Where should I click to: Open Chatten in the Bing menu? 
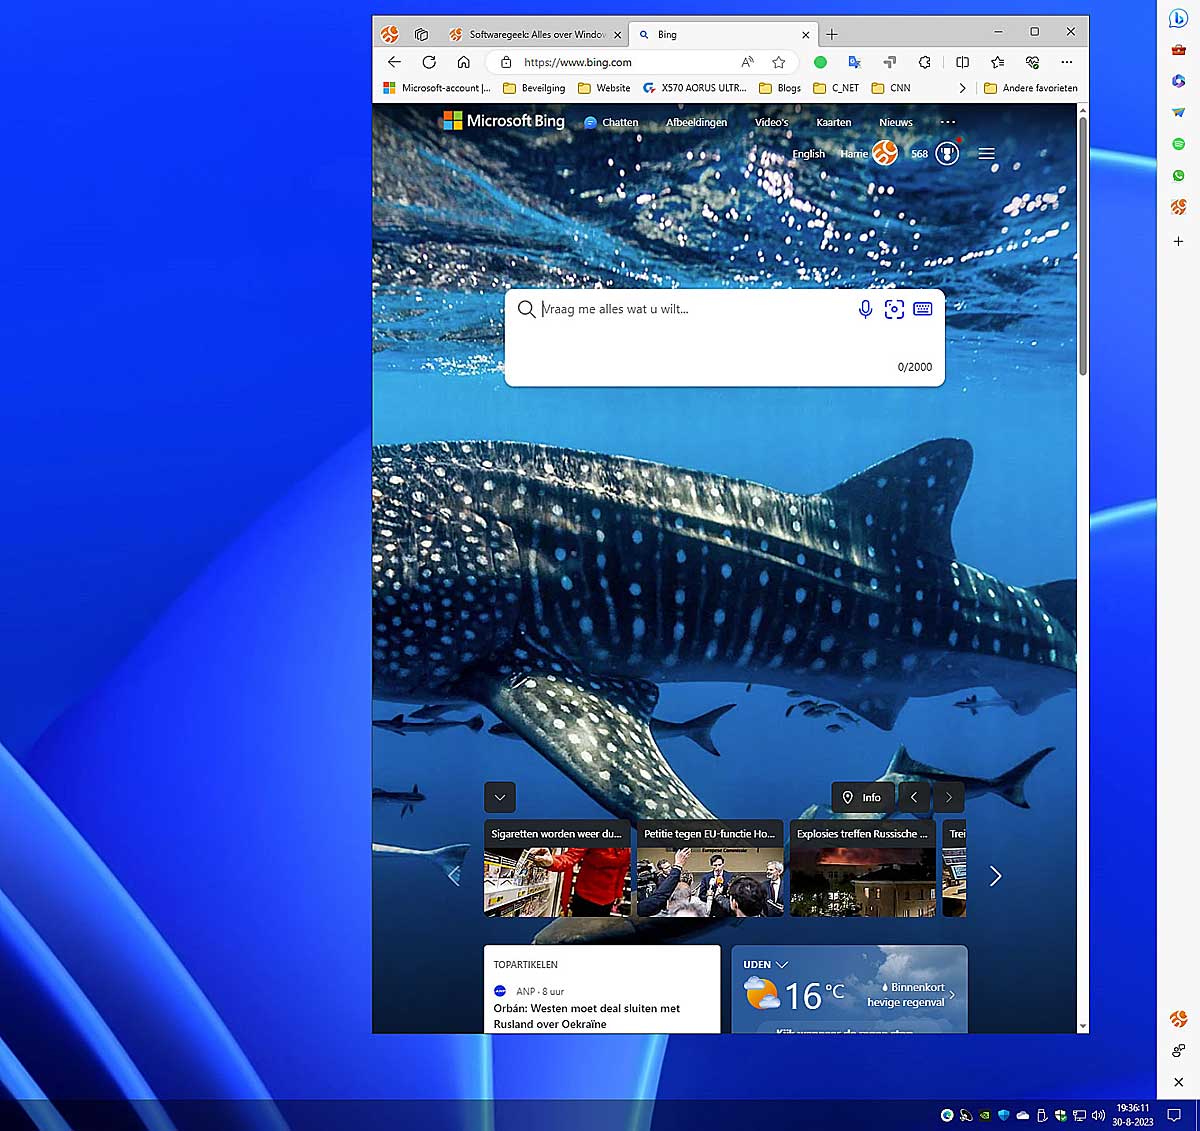coord(611,122)
